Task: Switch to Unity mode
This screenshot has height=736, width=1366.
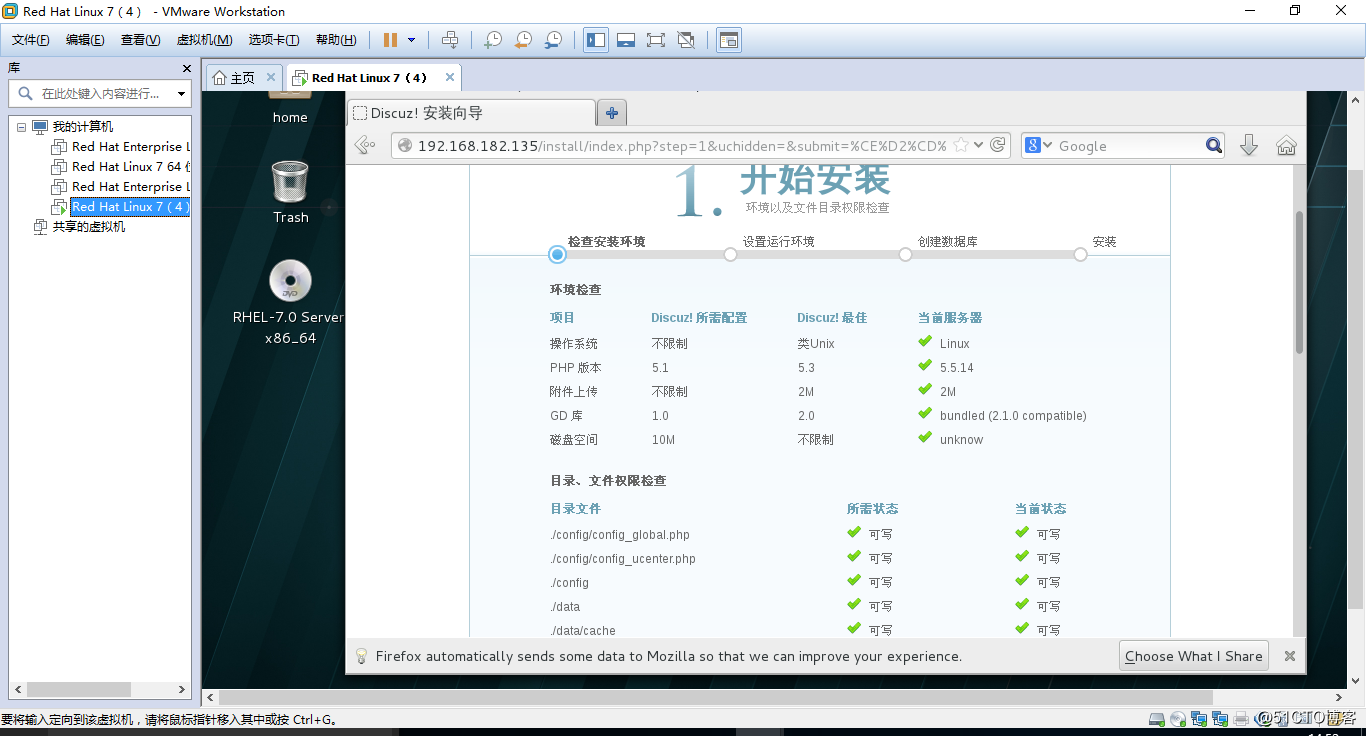Action: pyautogui.click(x=686, y=40)
